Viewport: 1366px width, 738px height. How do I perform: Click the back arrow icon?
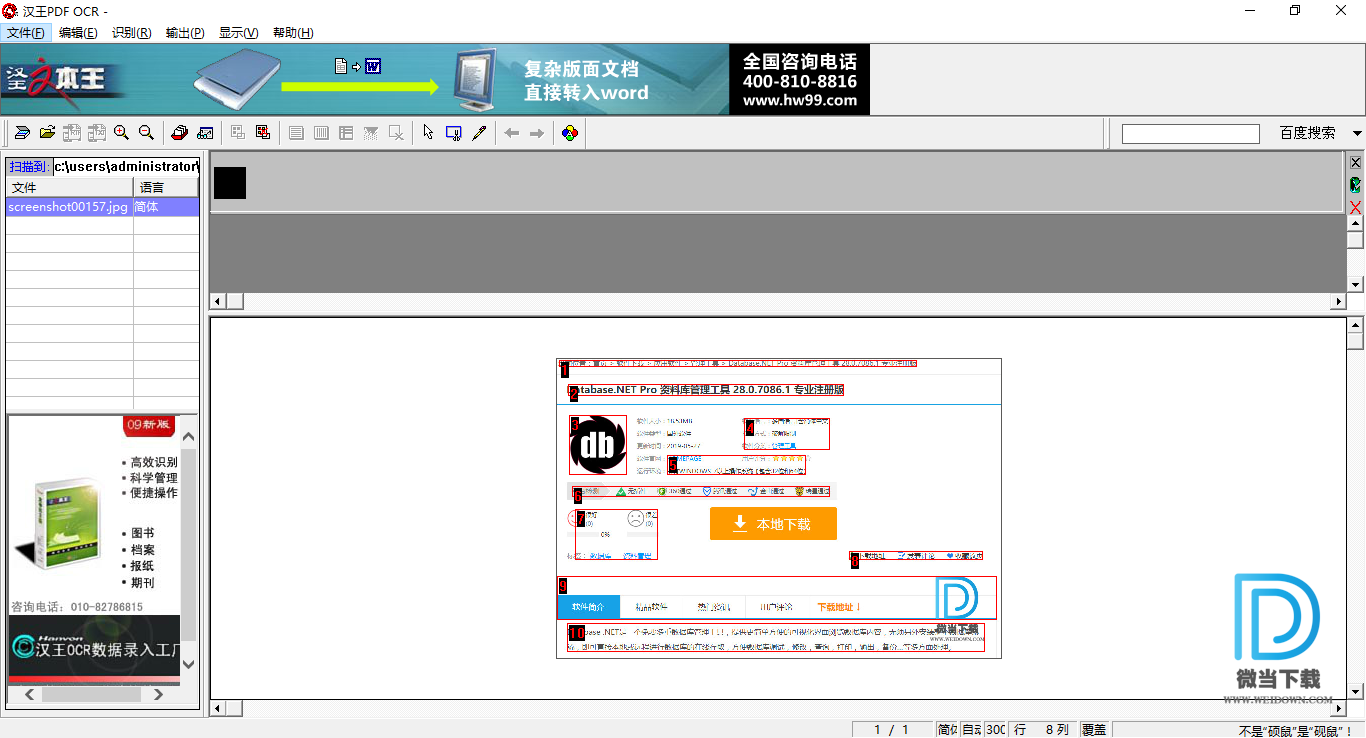(x=512, y=132)
